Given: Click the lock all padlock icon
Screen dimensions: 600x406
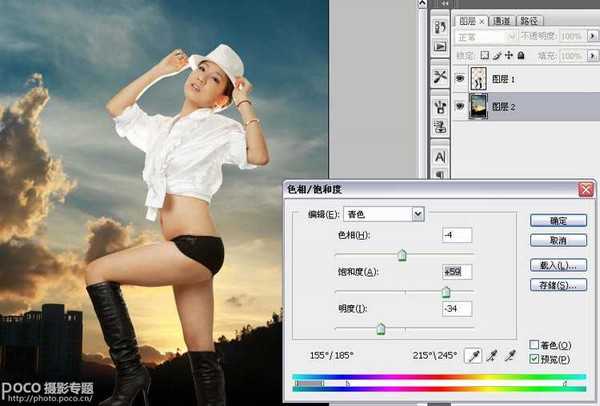Looking at the screenshot, I should (521, 55).
